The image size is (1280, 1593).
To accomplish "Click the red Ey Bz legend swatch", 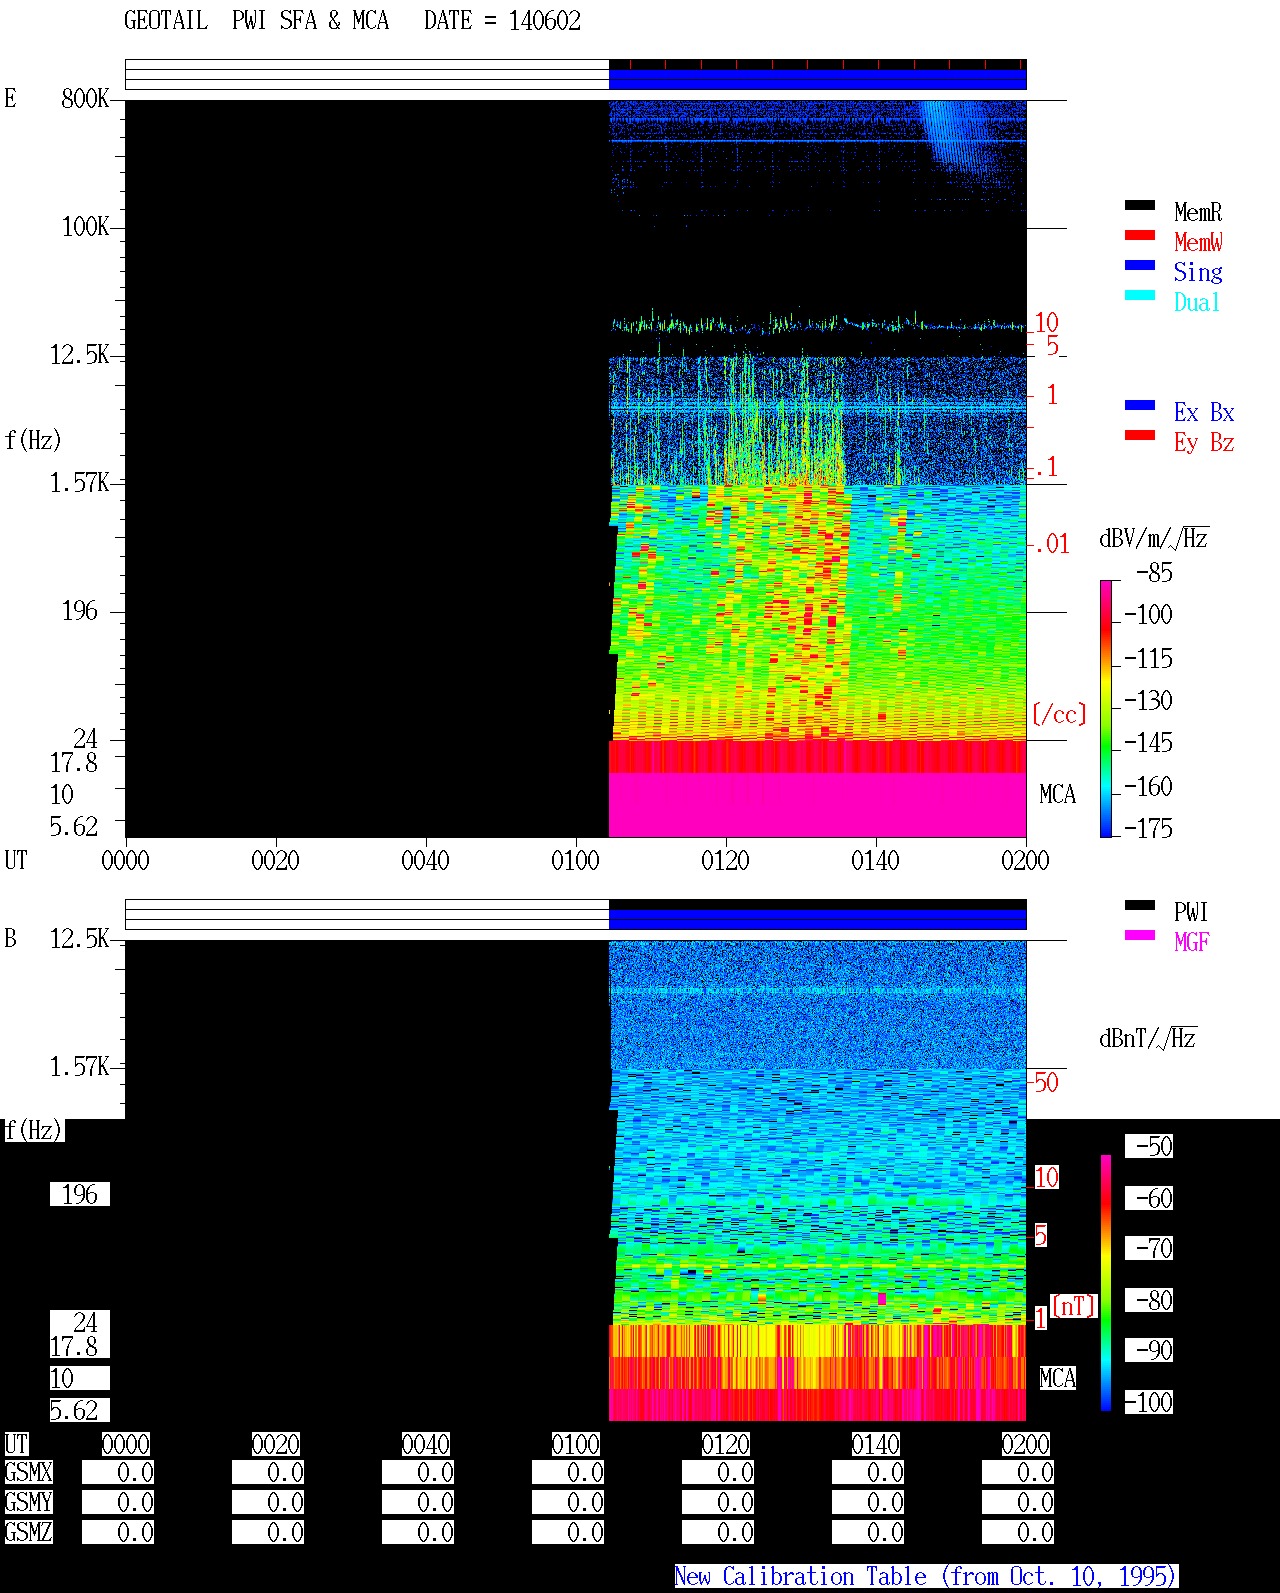I will [x=1140, y=436].
